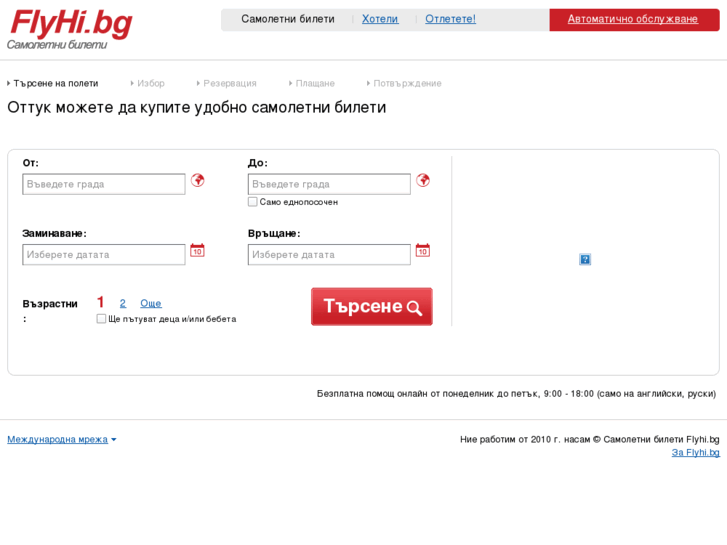The image size is (727, 545).
Task: Open the Връщане calendar icon
Action: tap(422, 251)
